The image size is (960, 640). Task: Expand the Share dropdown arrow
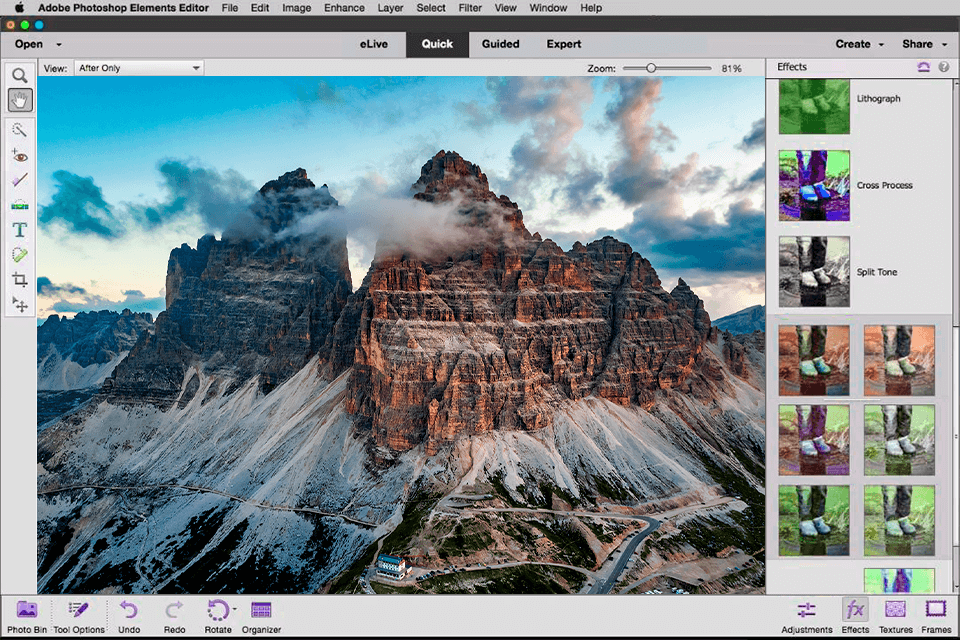click(944, 45)
